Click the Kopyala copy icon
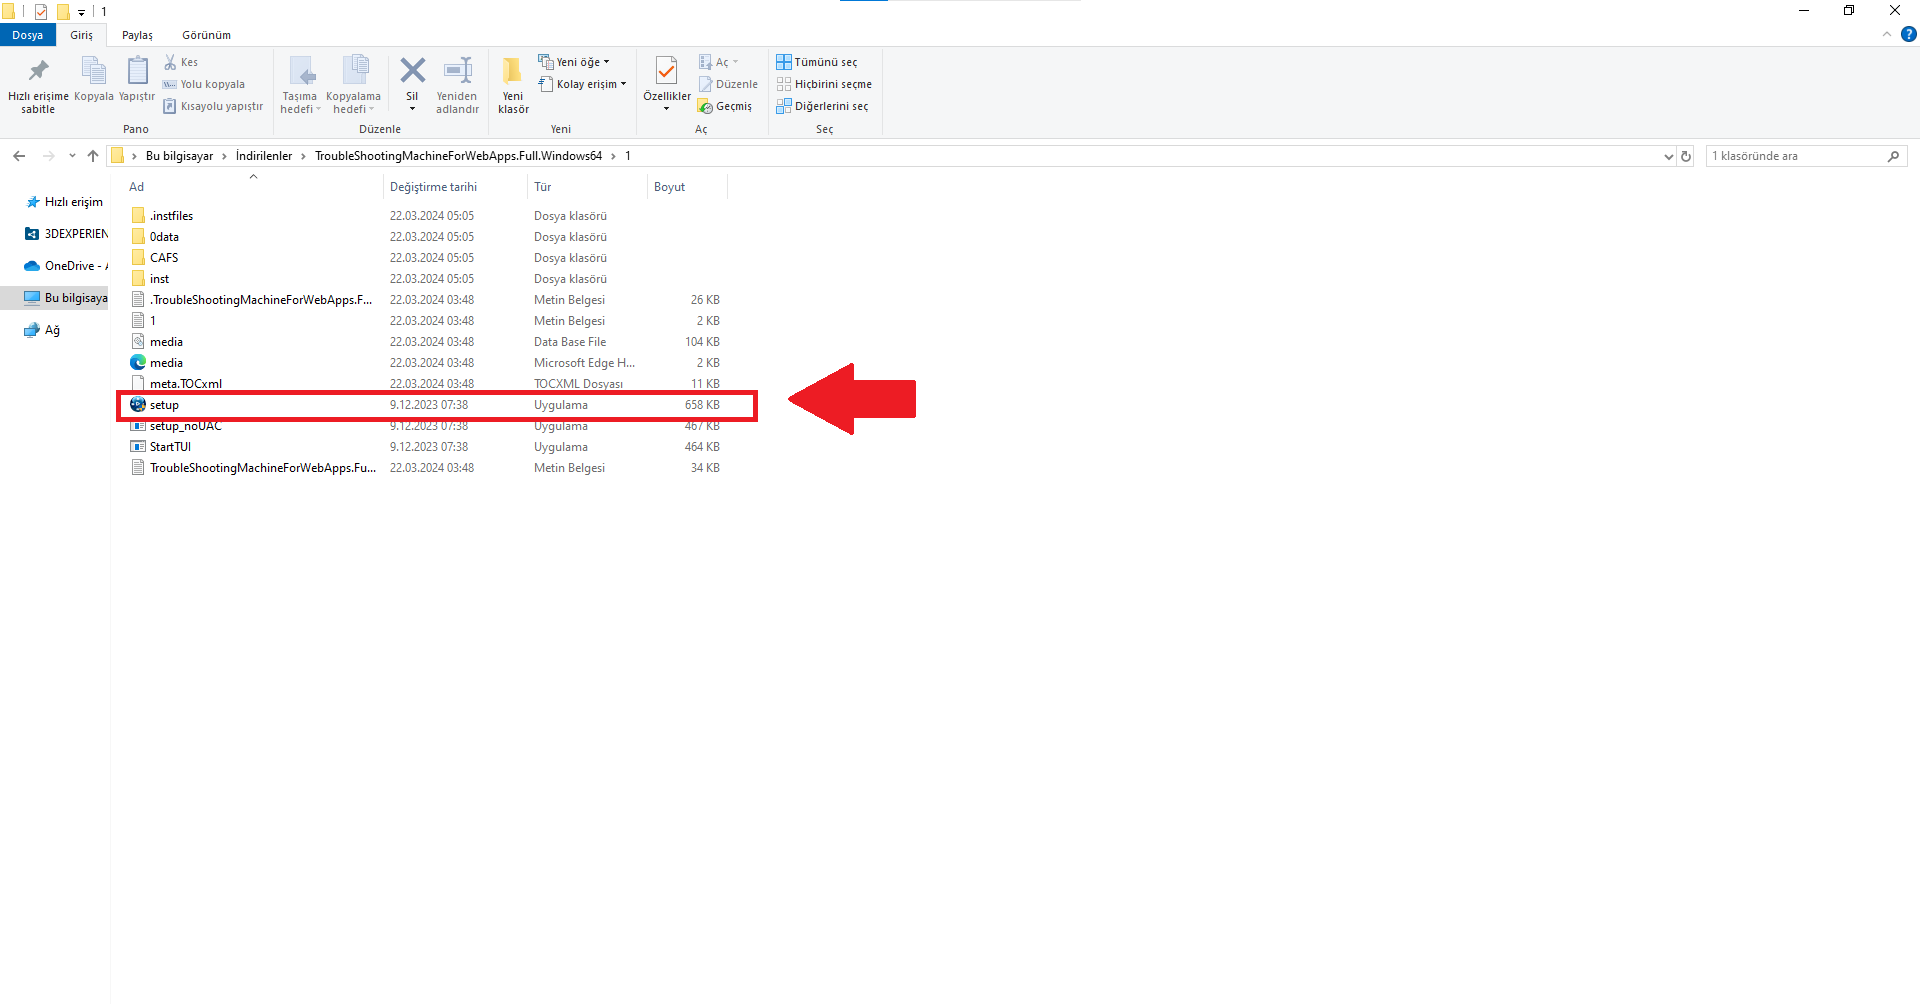 [93, 72]
